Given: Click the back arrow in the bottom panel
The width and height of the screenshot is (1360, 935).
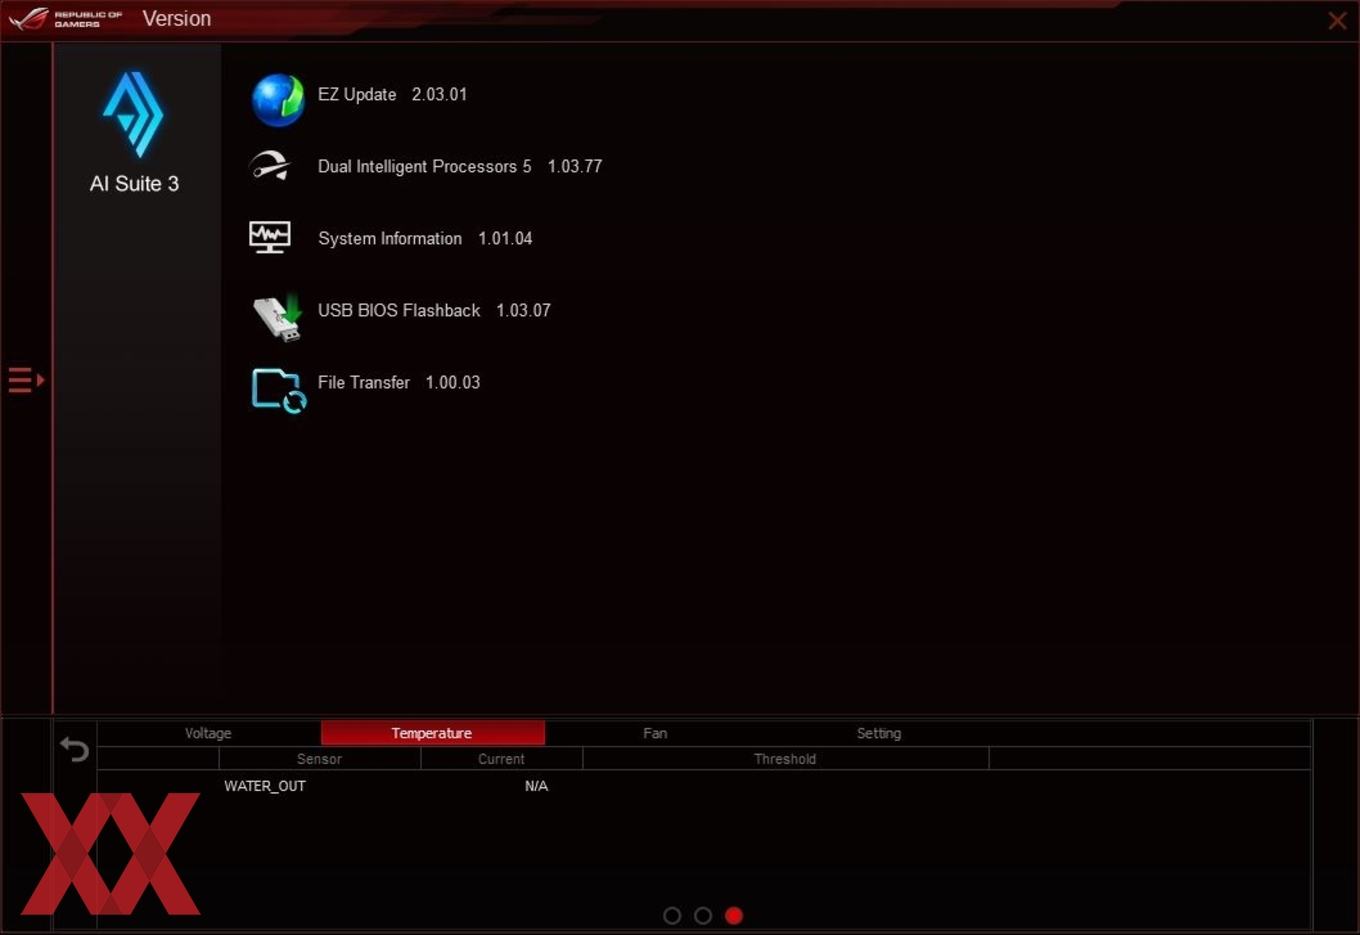Looking at the screenshot, I should click(x=75, y=749).
